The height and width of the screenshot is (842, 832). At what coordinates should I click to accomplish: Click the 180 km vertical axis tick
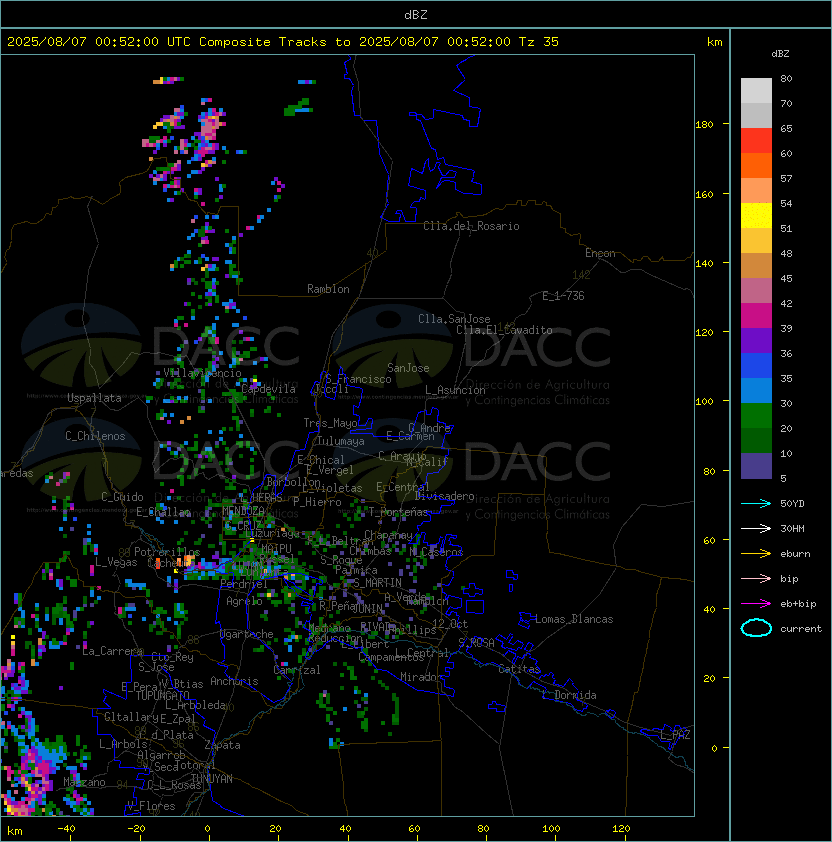(704, 125)
